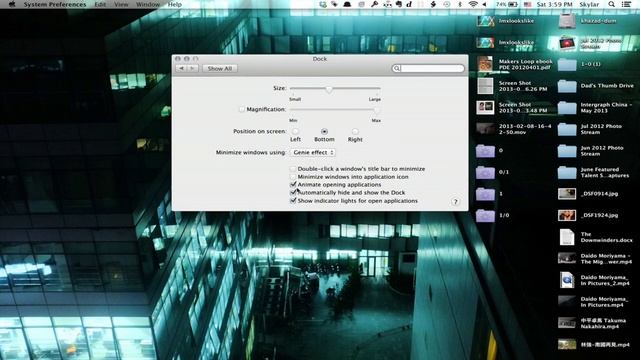Go back in System Preferences
640x360 pixels.
(182, 69)
